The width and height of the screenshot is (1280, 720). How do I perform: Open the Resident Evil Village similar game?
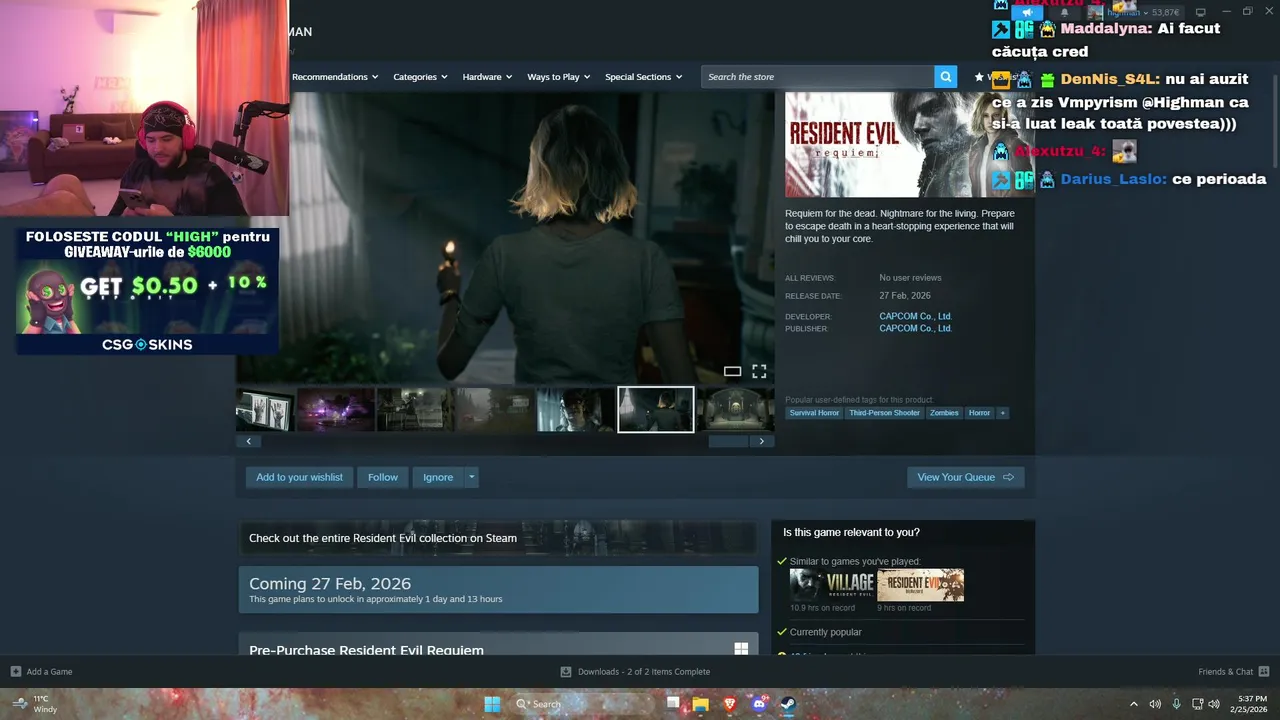point(832,585)
